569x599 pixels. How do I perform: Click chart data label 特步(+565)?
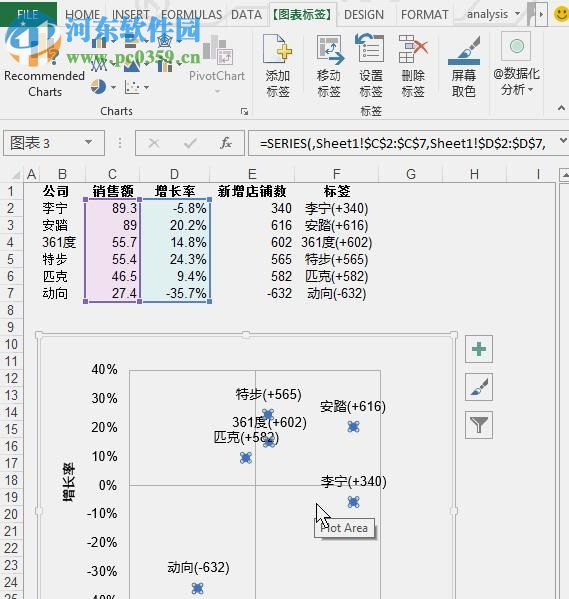(268, 394)
